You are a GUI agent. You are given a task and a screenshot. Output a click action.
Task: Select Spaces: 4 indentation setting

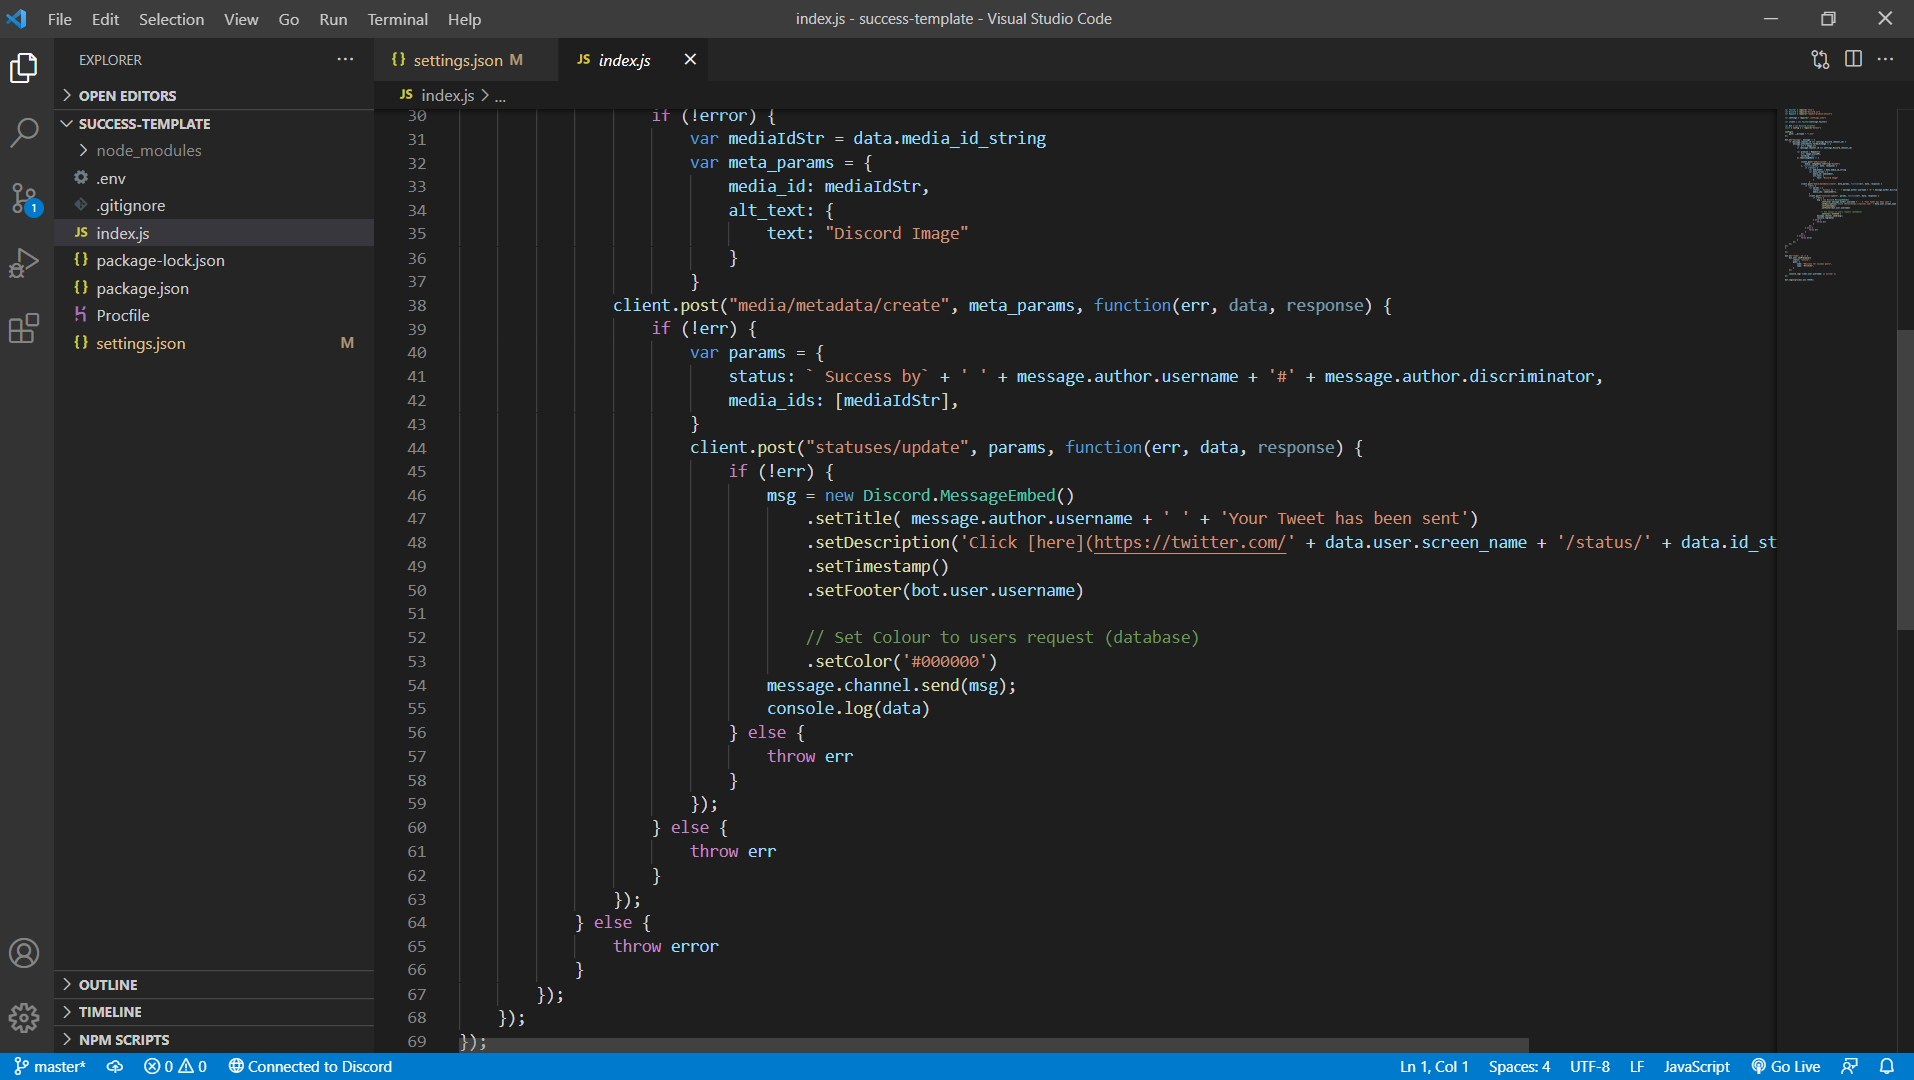click(1519, 1067)
